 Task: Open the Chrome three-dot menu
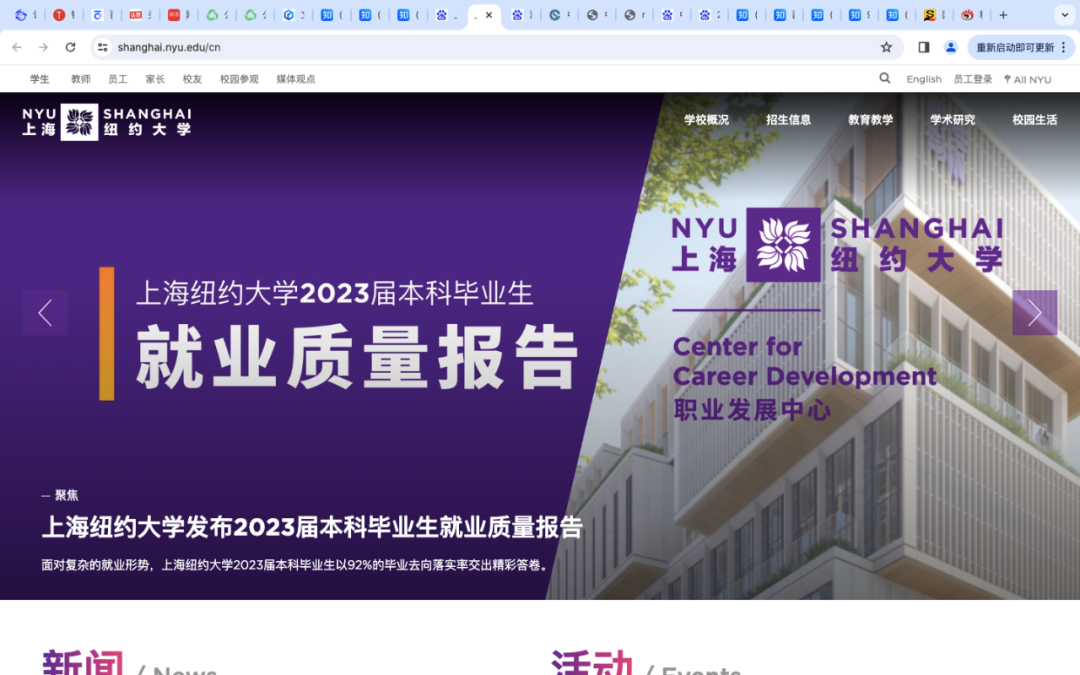(x=1063, y=47)
